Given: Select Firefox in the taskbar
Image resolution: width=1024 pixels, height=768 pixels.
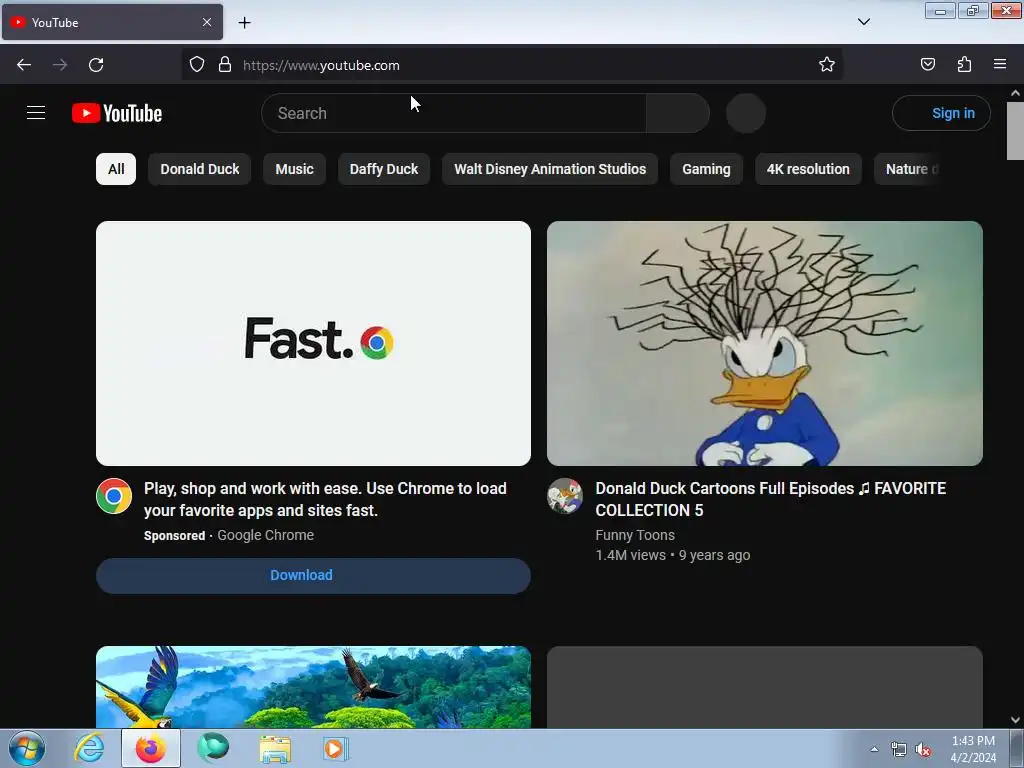Looking at the screenshot, I should [151, 748].
